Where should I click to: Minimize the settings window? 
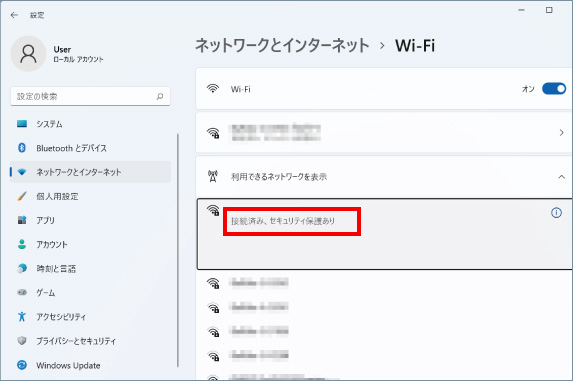click(521, 10)
